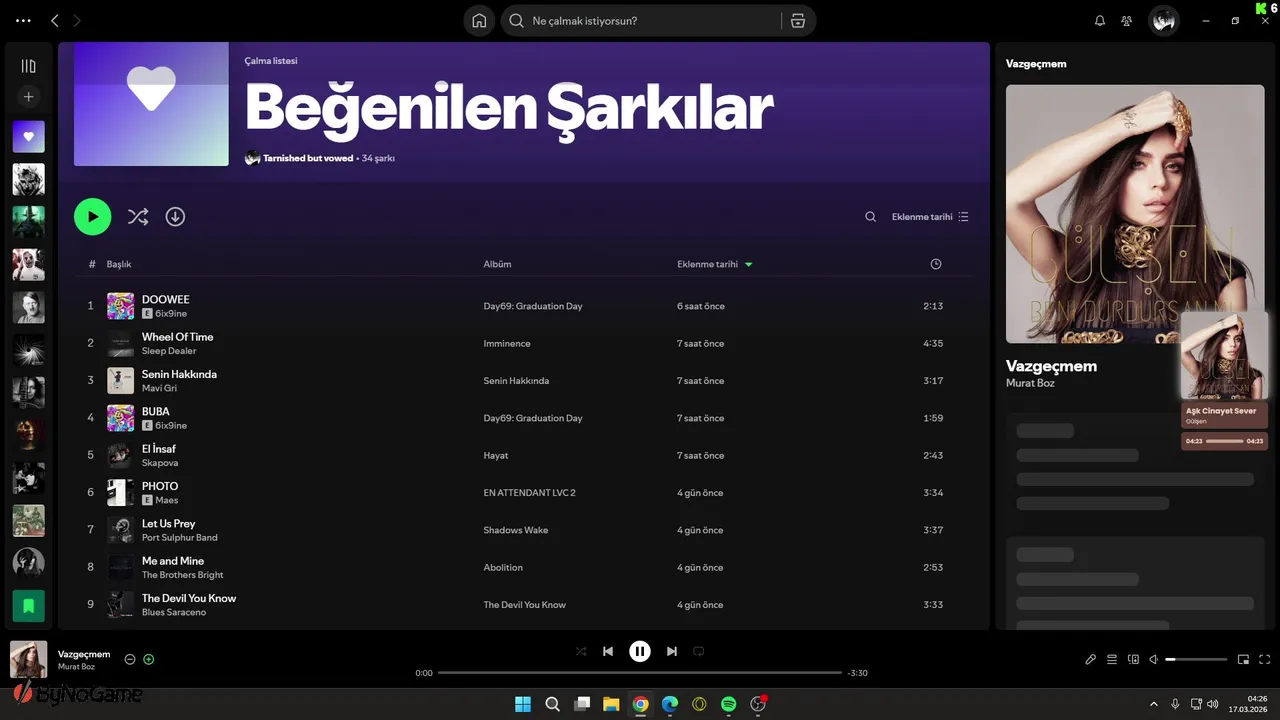Toggle shuffle next to the green play button
1280x720 pixels.
tap(138, 216)
